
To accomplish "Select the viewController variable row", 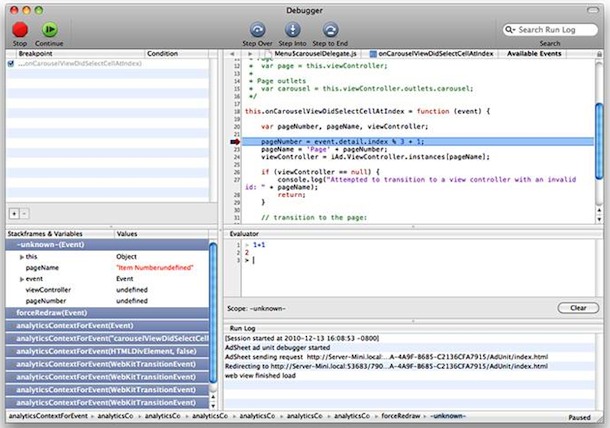I will (x=107, y=290).
